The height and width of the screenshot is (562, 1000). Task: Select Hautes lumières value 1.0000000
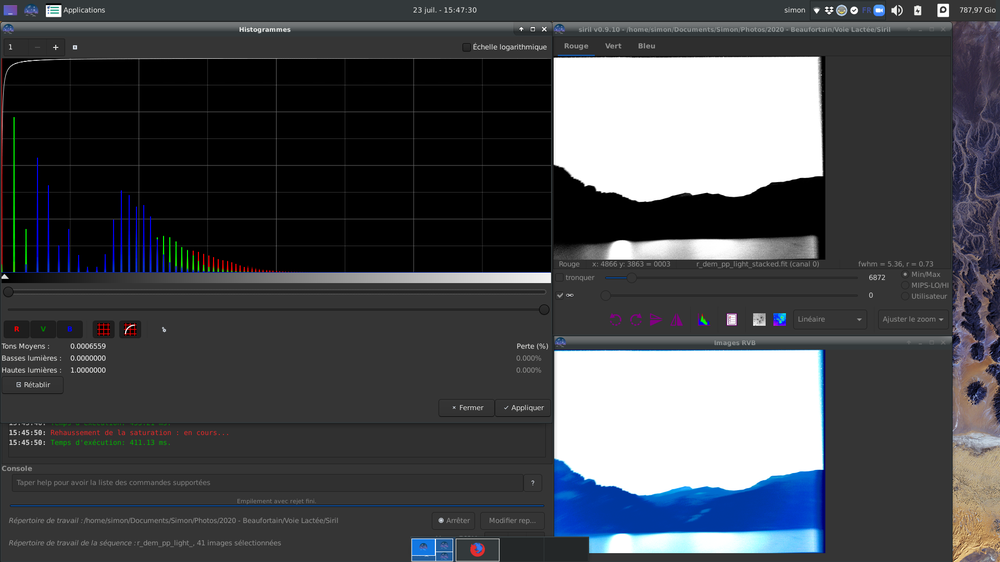pyautogui.click(x=88, y=370)
